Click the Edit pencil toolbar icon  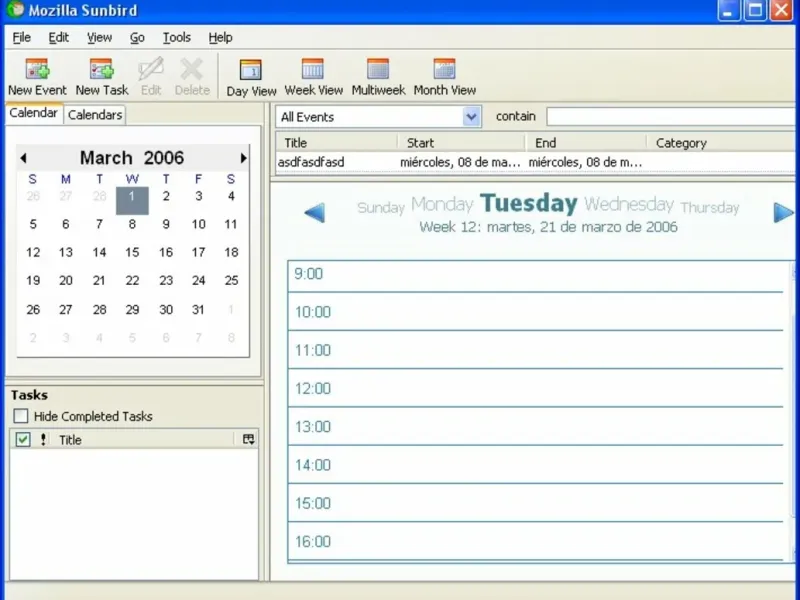(x=151, y=77)
